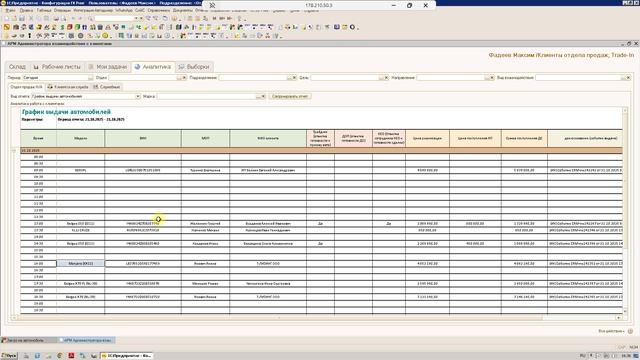Click the 1С:Предприятие taskbar button
The width and height of the screenshot is (640, 360).
click(126, 356)
